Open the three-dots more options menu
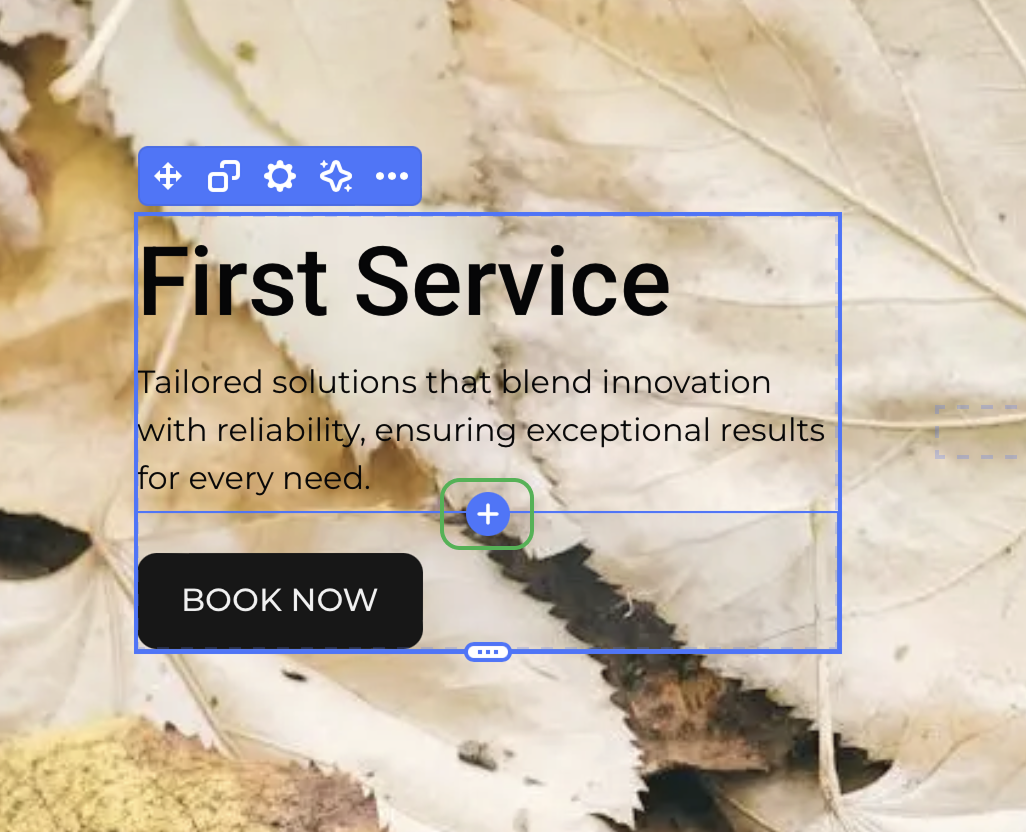The height and width of the screenshot is (832, 1026). [392, 176]
